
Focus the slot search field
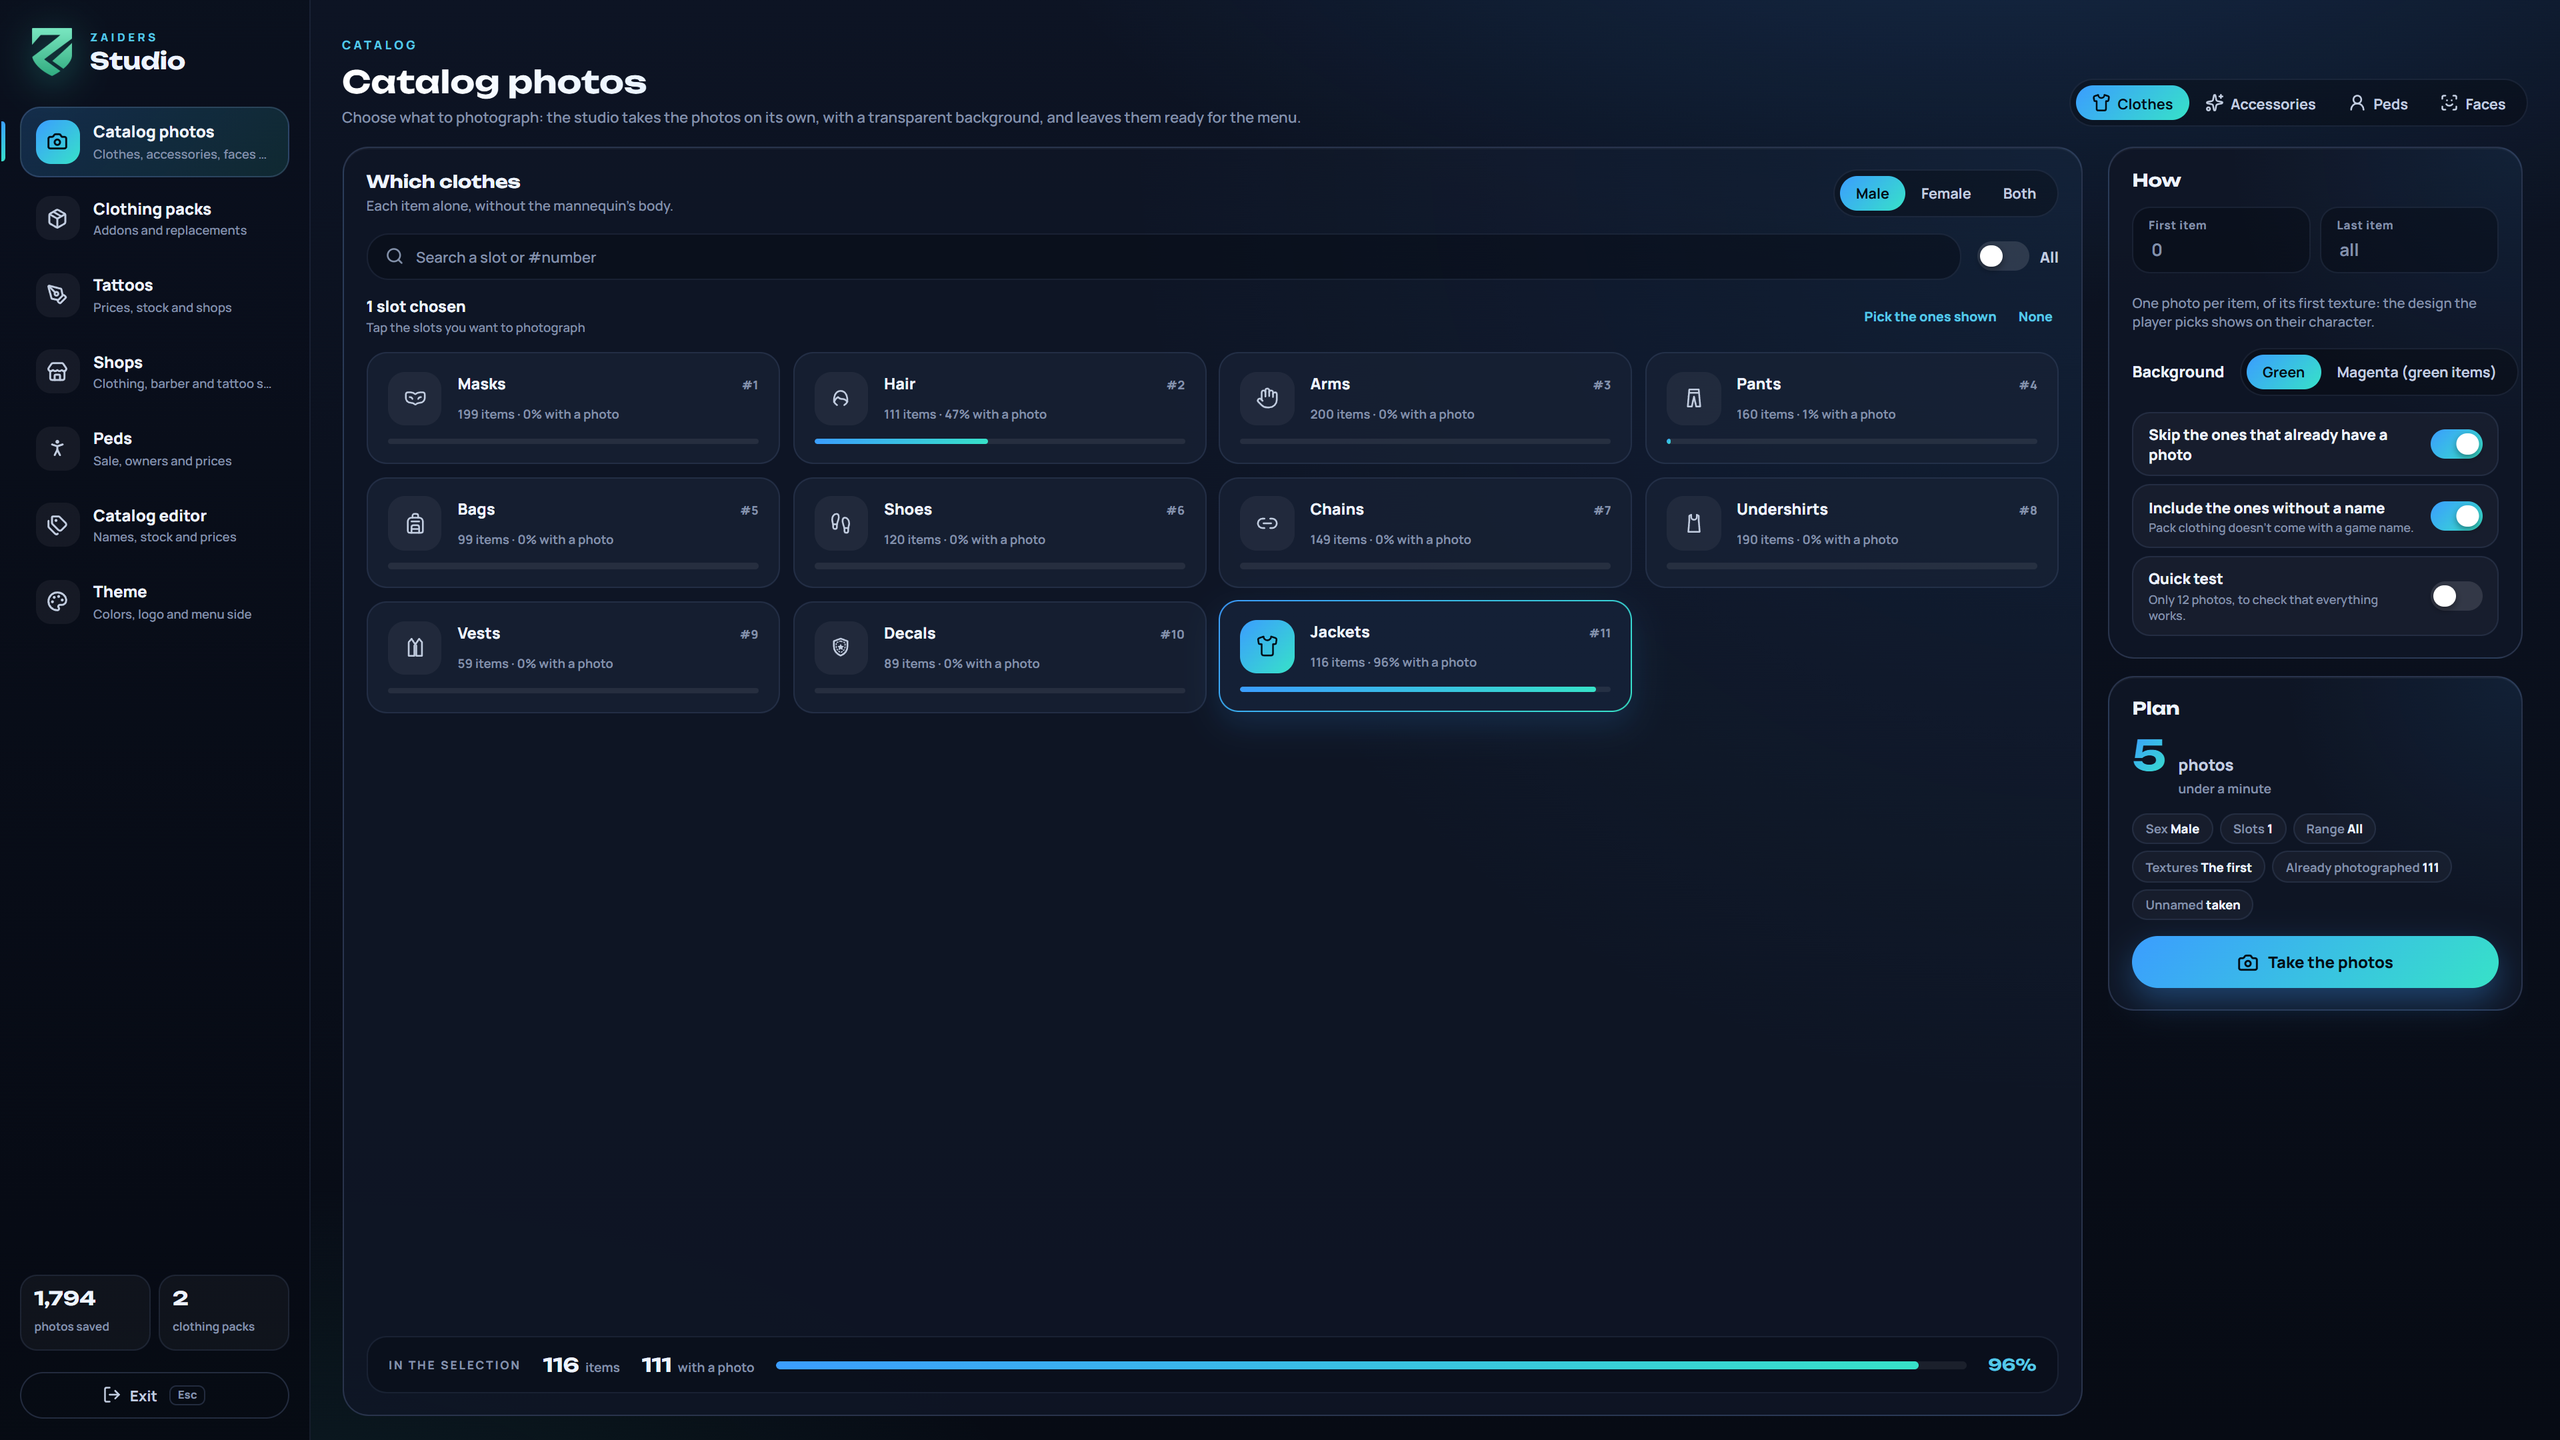(x=1163, y=257)
